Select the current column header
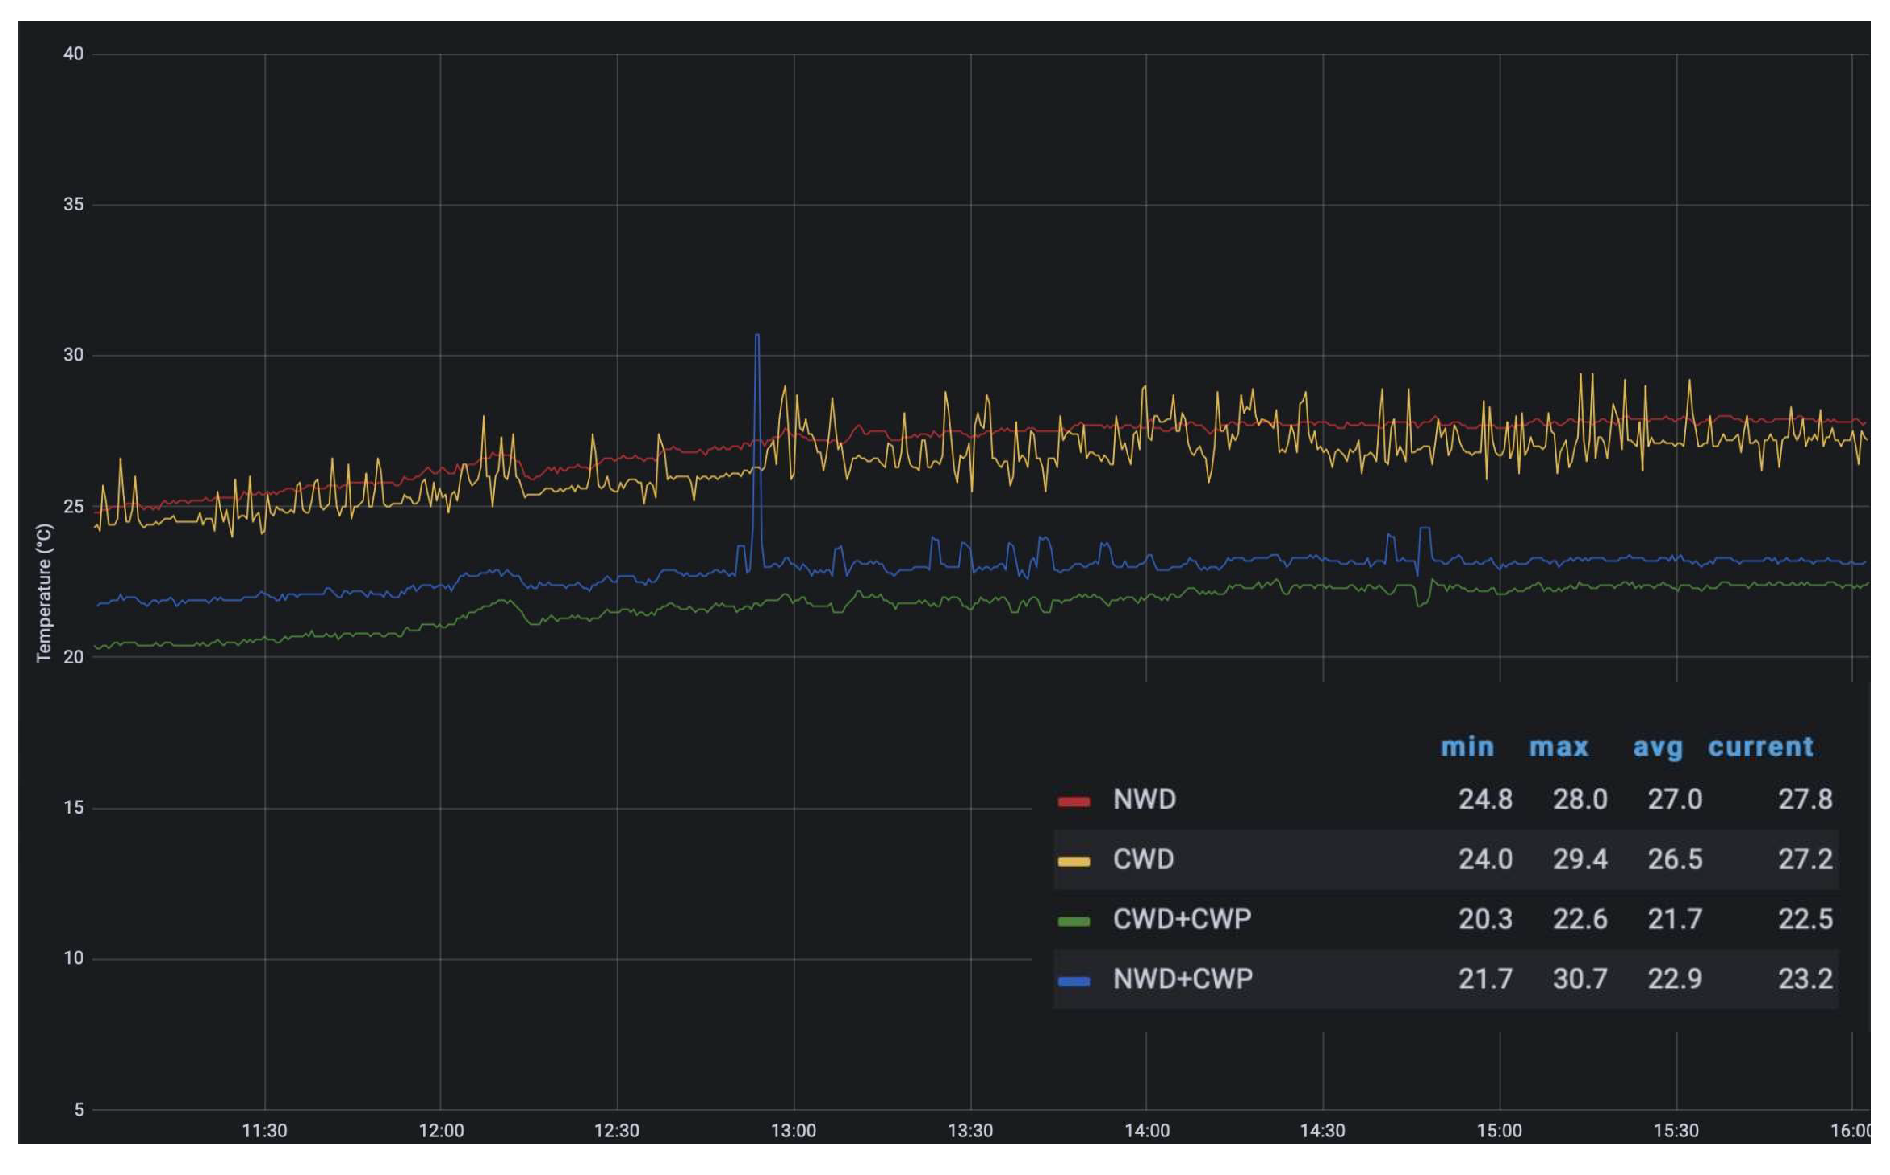The height and width of the screenshot is (1175, 1890). pyautogui.click(x=1760, y=747)
